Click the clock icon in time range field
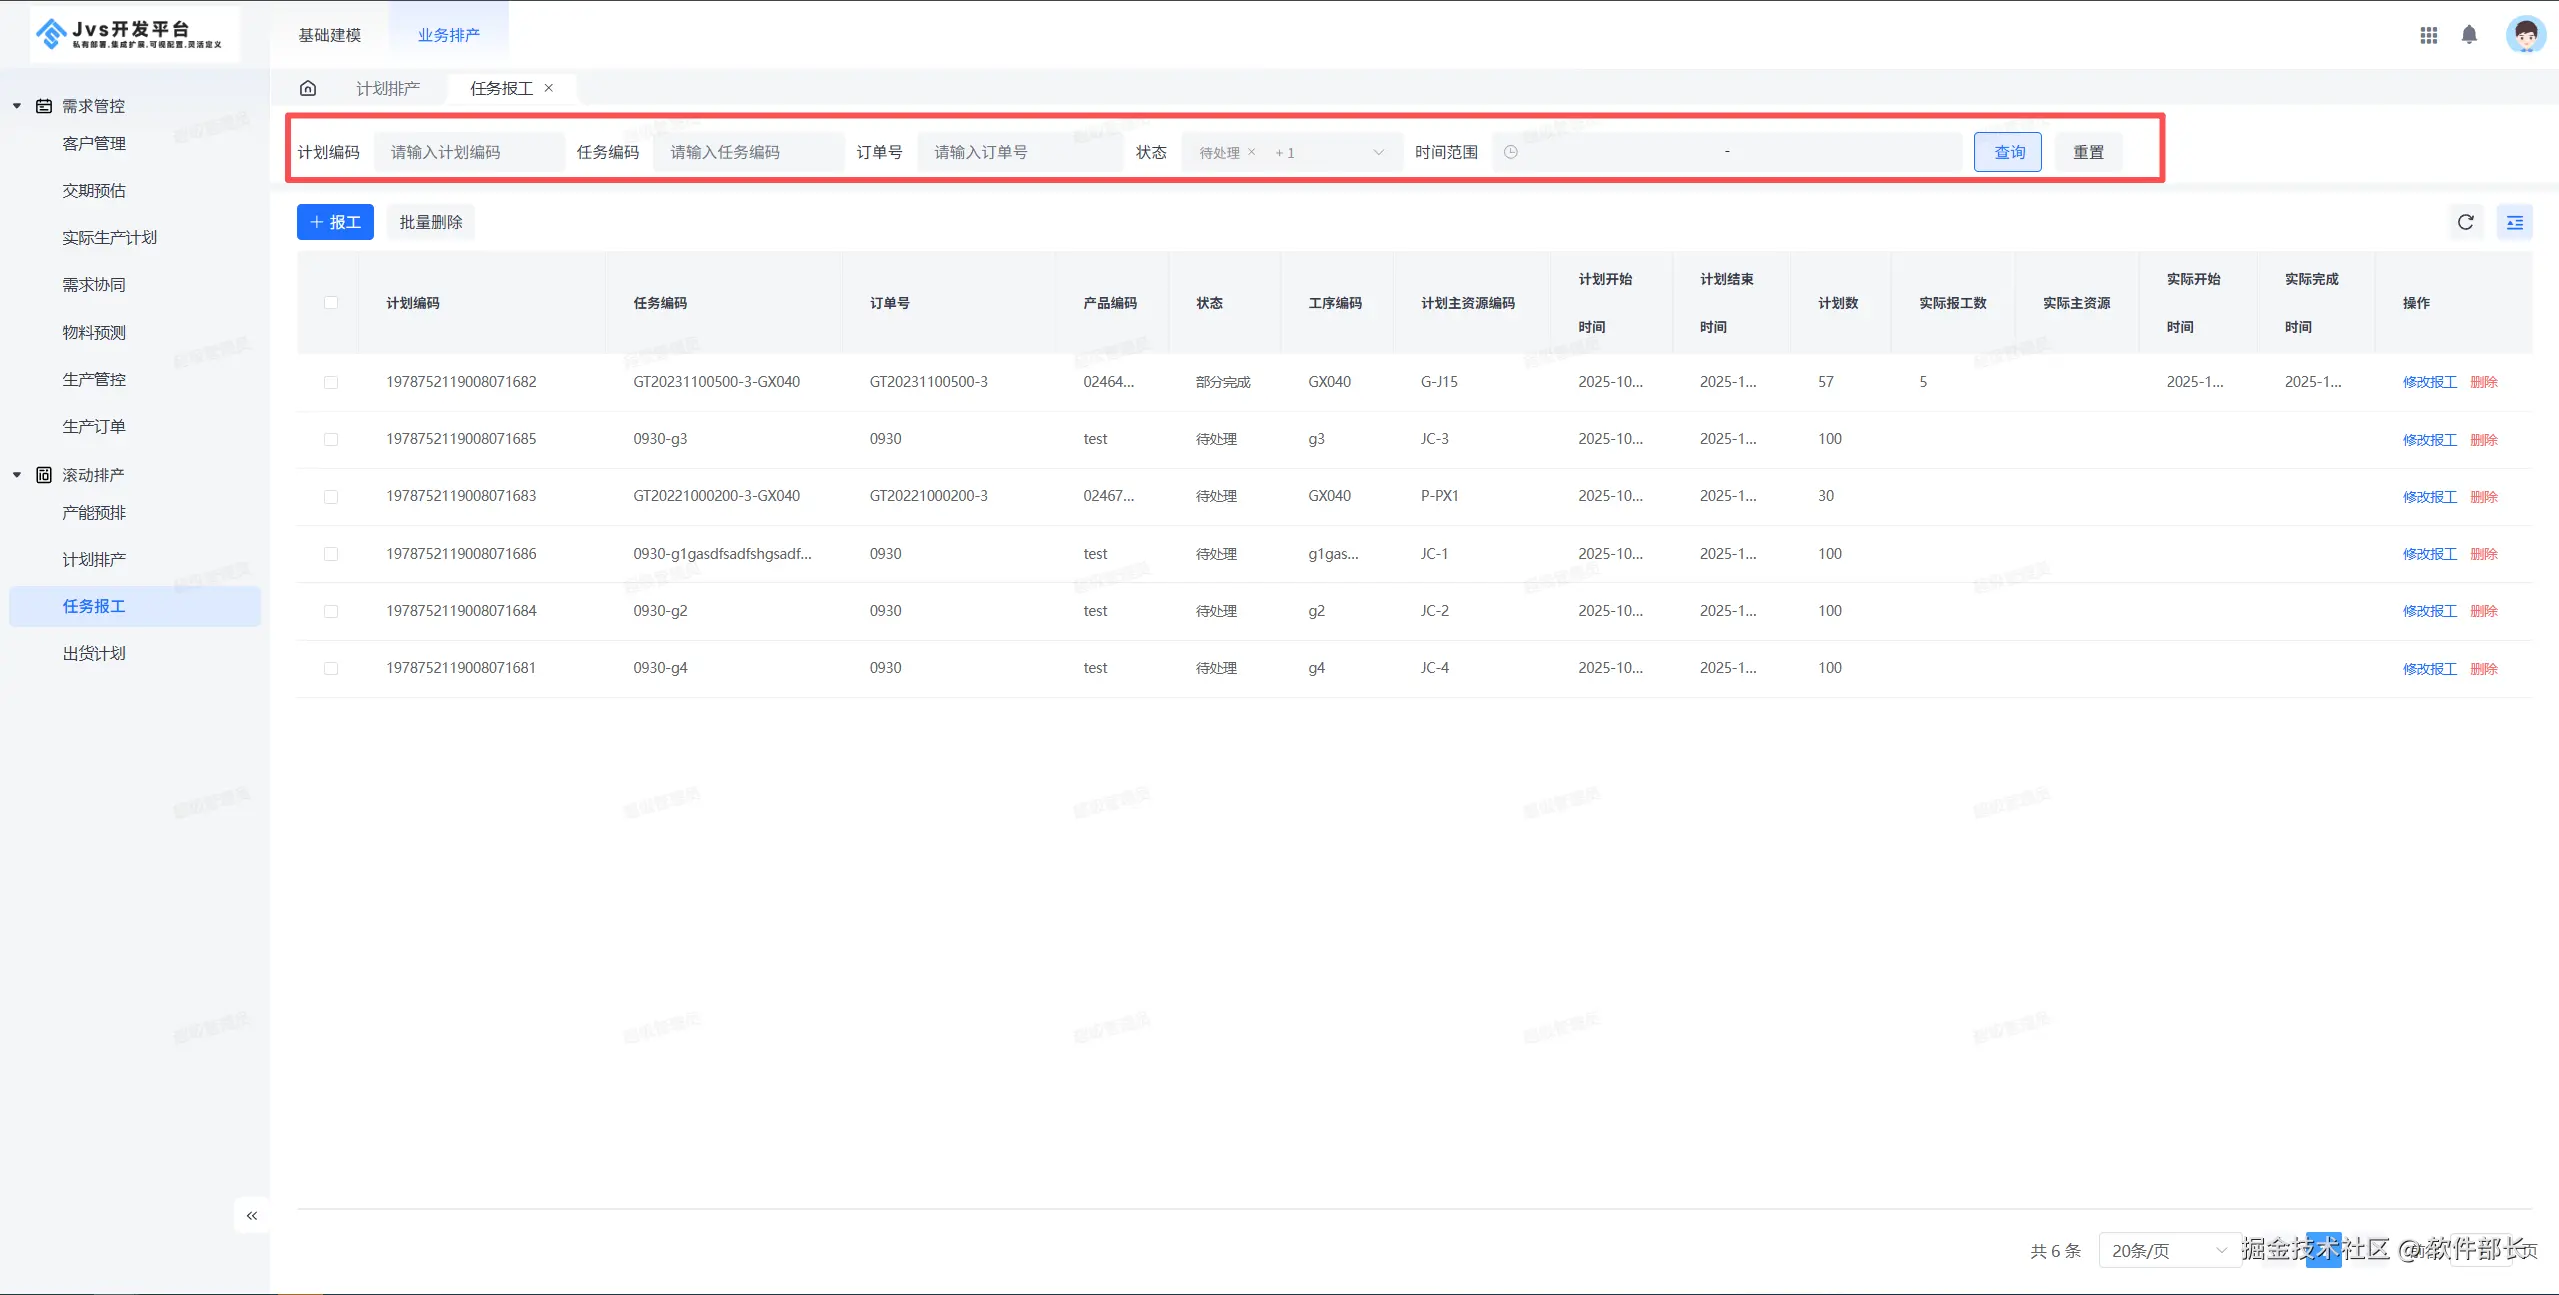Image resolution: width=2559 pixels, height=1295 pixels. pyautogui.click(x=1511, y=152)
